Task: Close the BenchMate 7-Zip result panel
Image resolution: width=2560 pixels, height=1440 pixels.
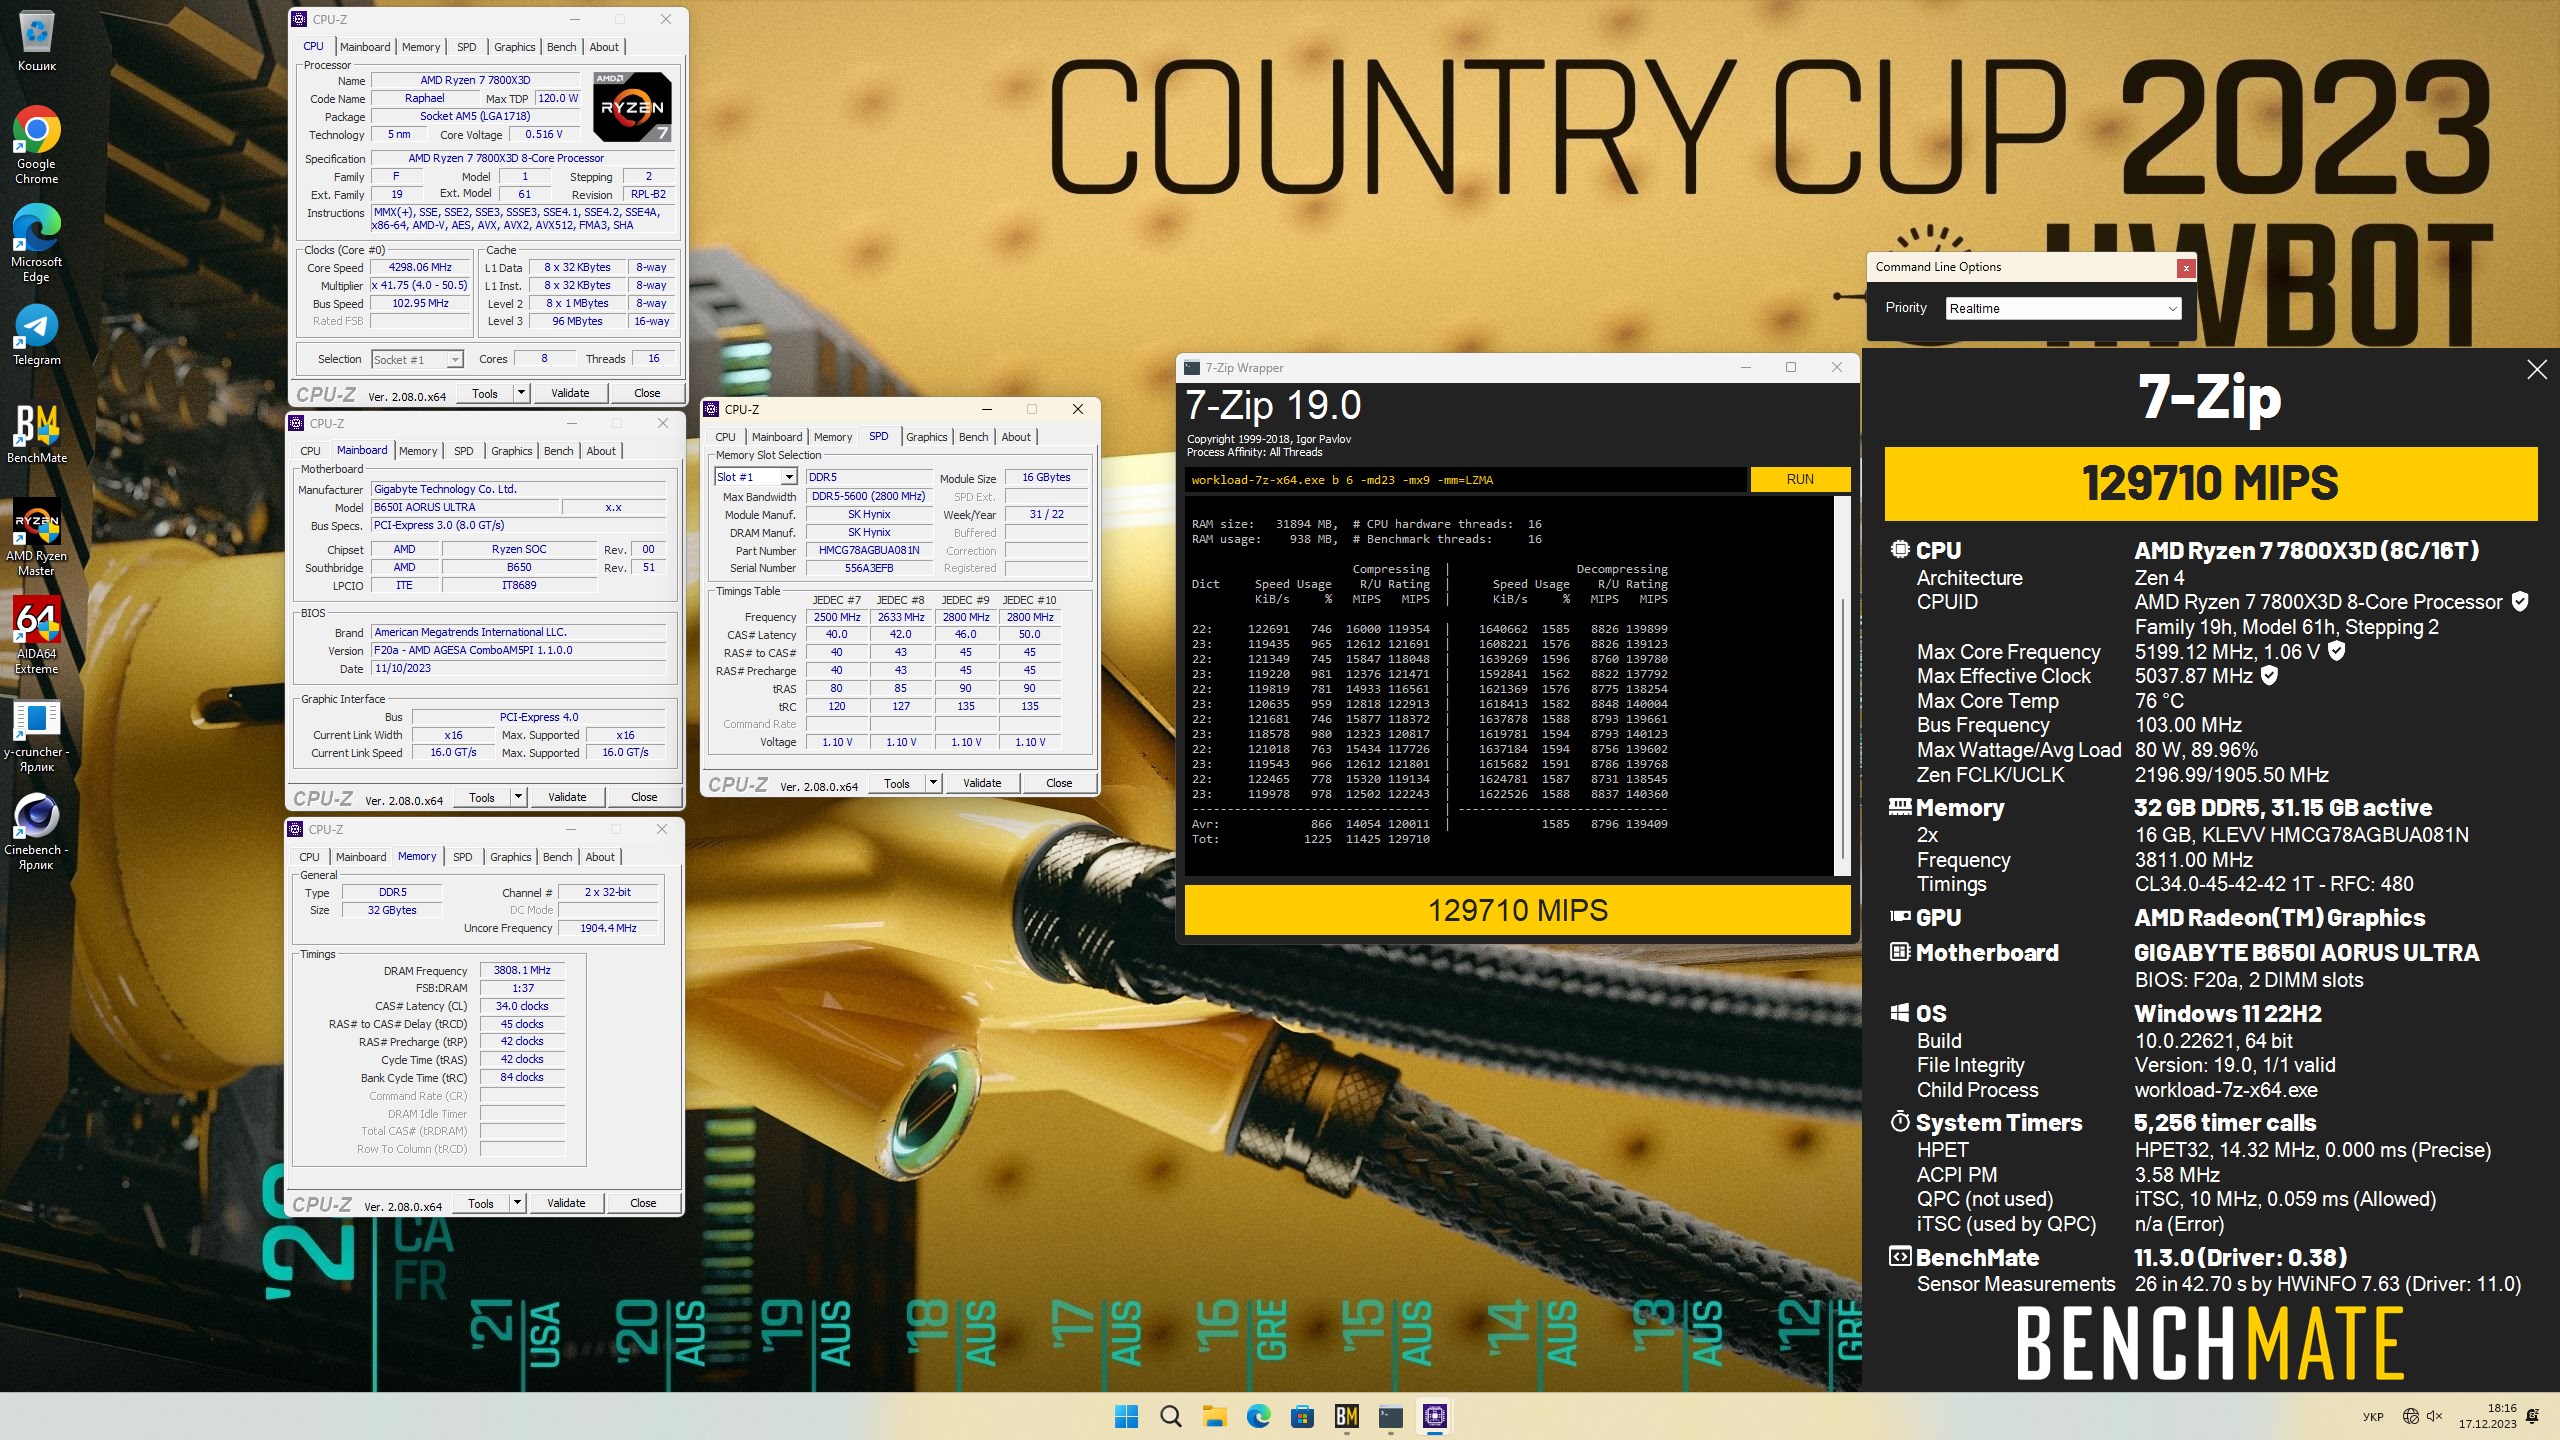Action: (2536, 370)
